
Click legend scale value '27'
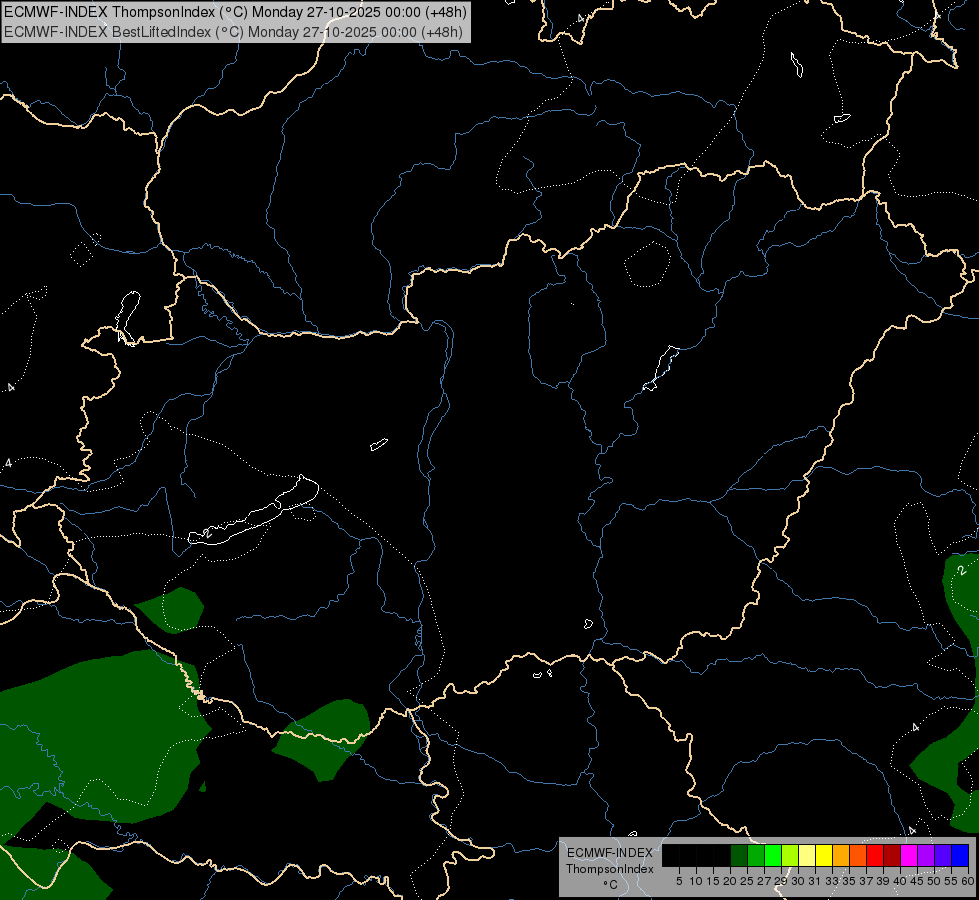click(764, 881)
